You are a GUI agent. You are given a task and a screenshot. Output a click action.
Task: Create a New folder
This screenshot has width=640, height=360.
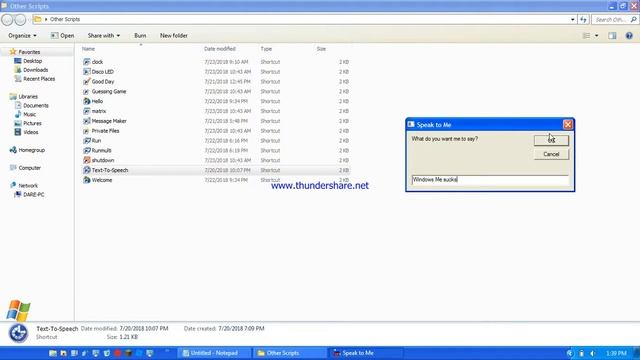click(x=174, y=36)
